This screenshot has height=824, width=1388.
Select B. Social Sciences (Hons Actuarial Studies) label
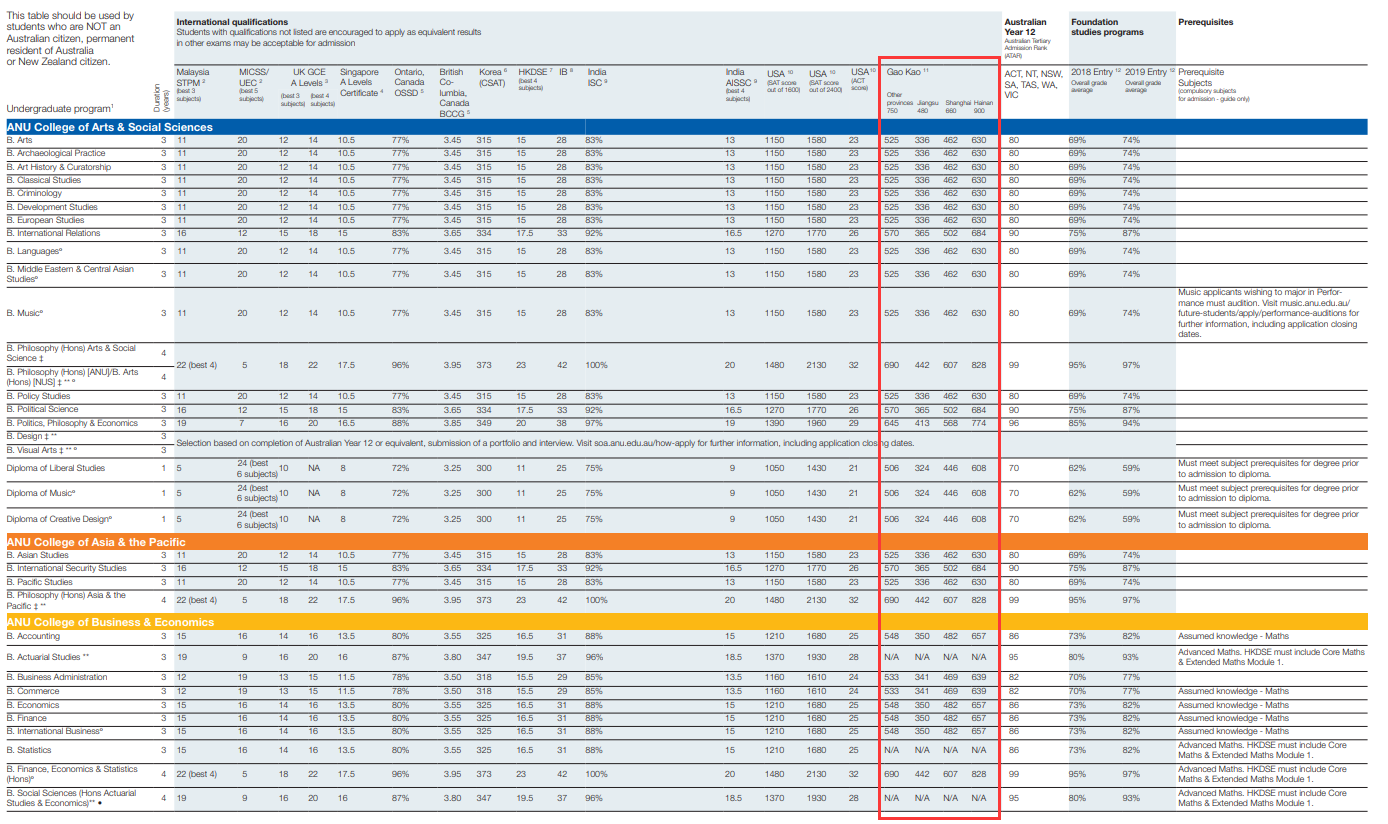click(69, 798)
